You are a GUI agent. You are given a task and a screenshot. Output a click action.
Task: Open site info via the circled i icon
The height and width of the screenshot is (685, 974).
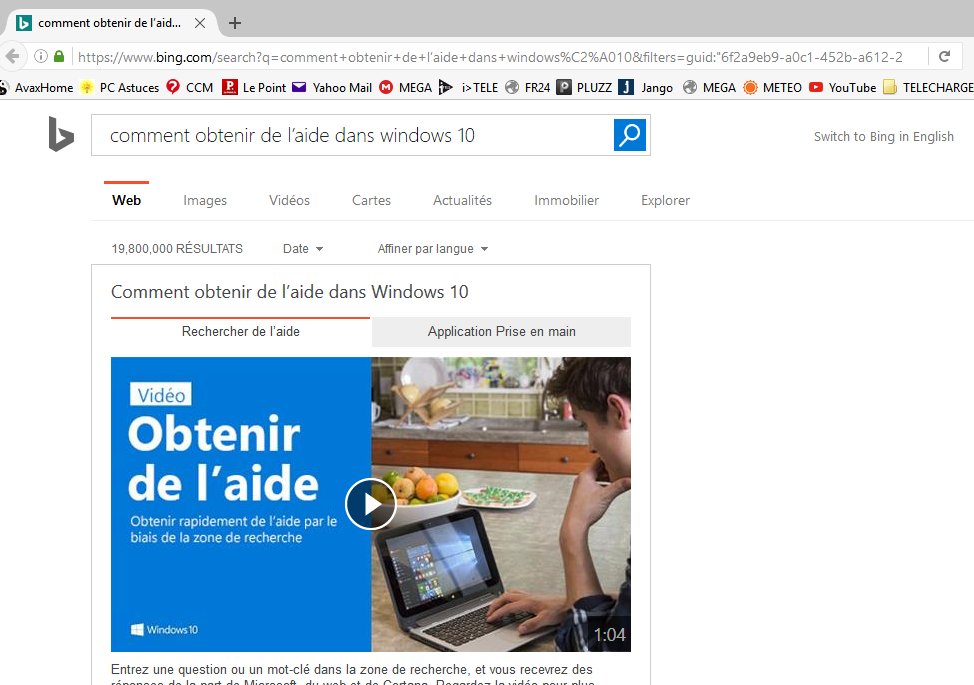pos(40,57)
